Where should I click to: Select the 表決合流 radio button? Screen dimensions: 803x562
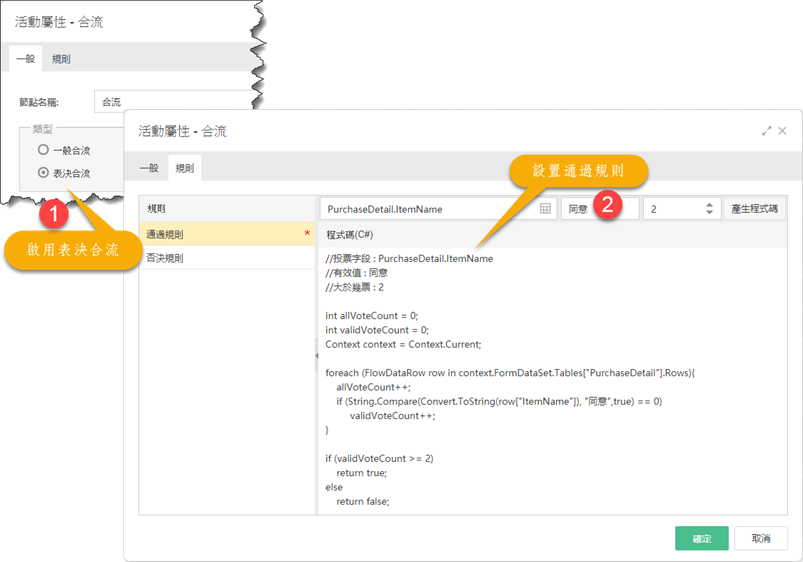click(x=43, y=173)
